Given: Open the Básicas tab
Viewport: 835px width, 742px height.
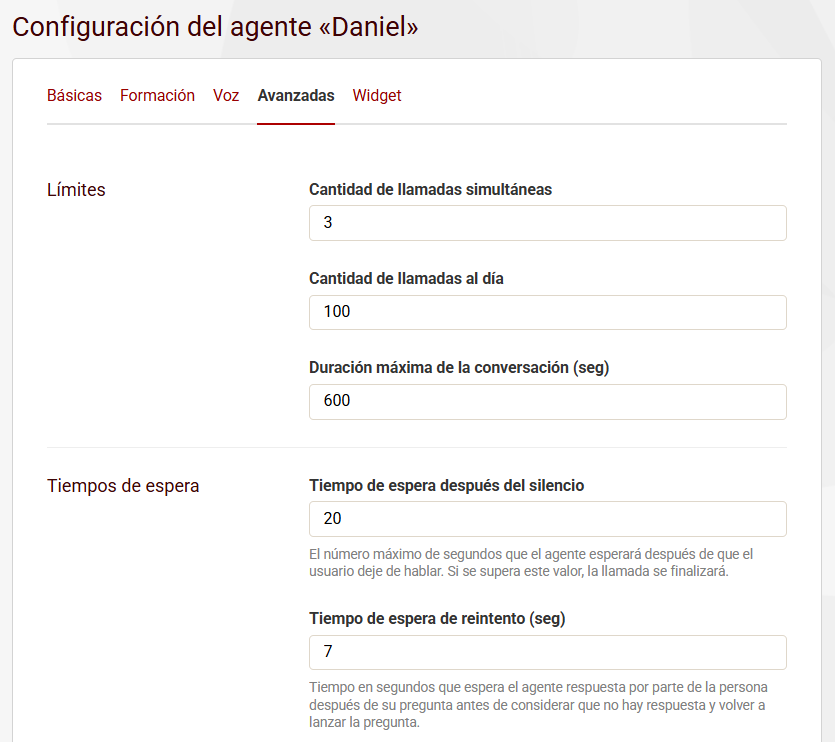Looking at the screenshot, I should (74, 96).
